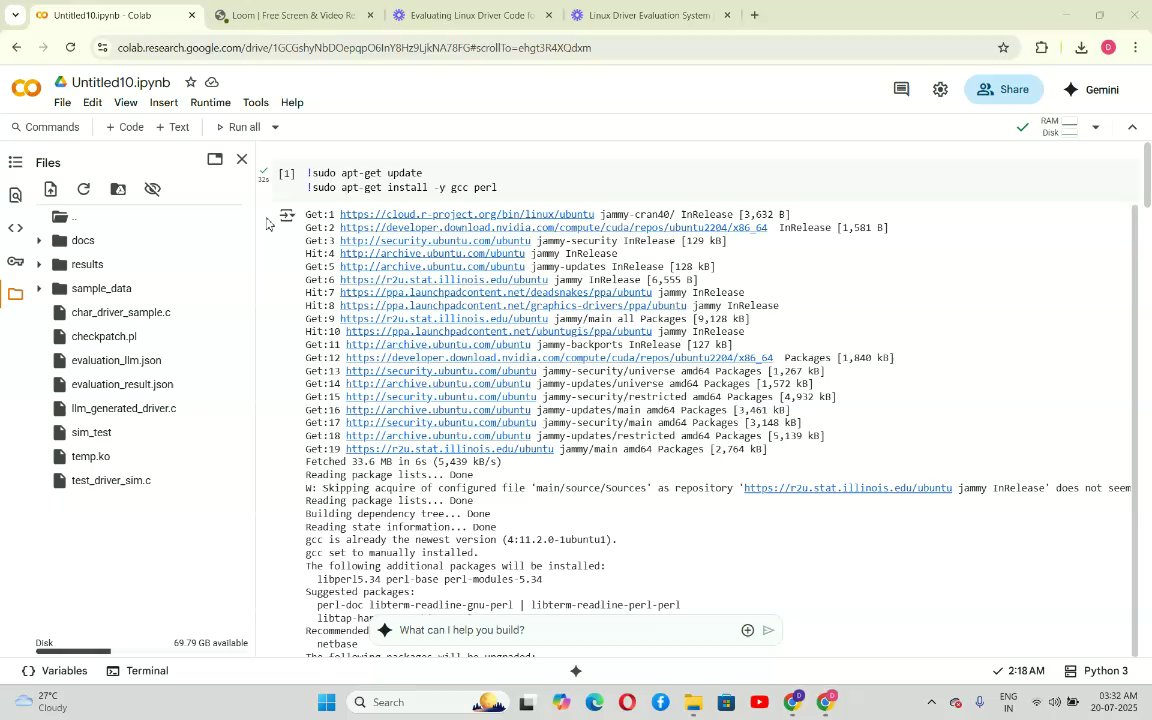Open Windows Start menu

pyautogui.click(x=327, y=702)
